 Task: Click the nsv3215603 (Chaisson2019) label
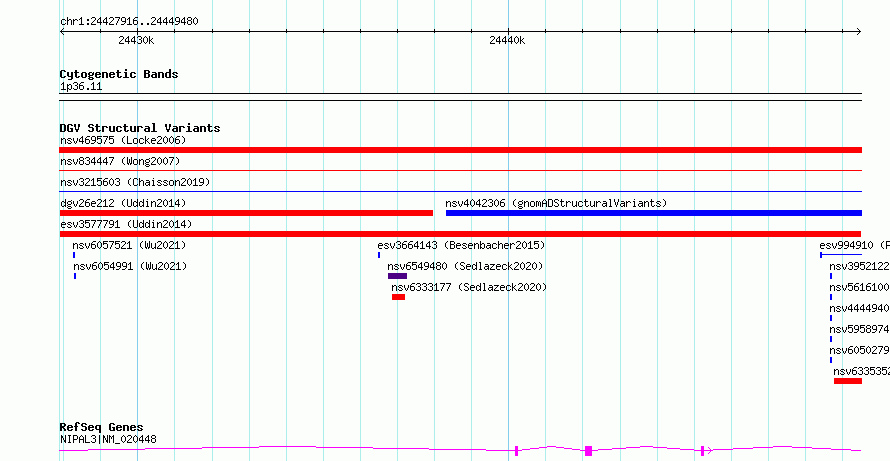tap(135, 182)
